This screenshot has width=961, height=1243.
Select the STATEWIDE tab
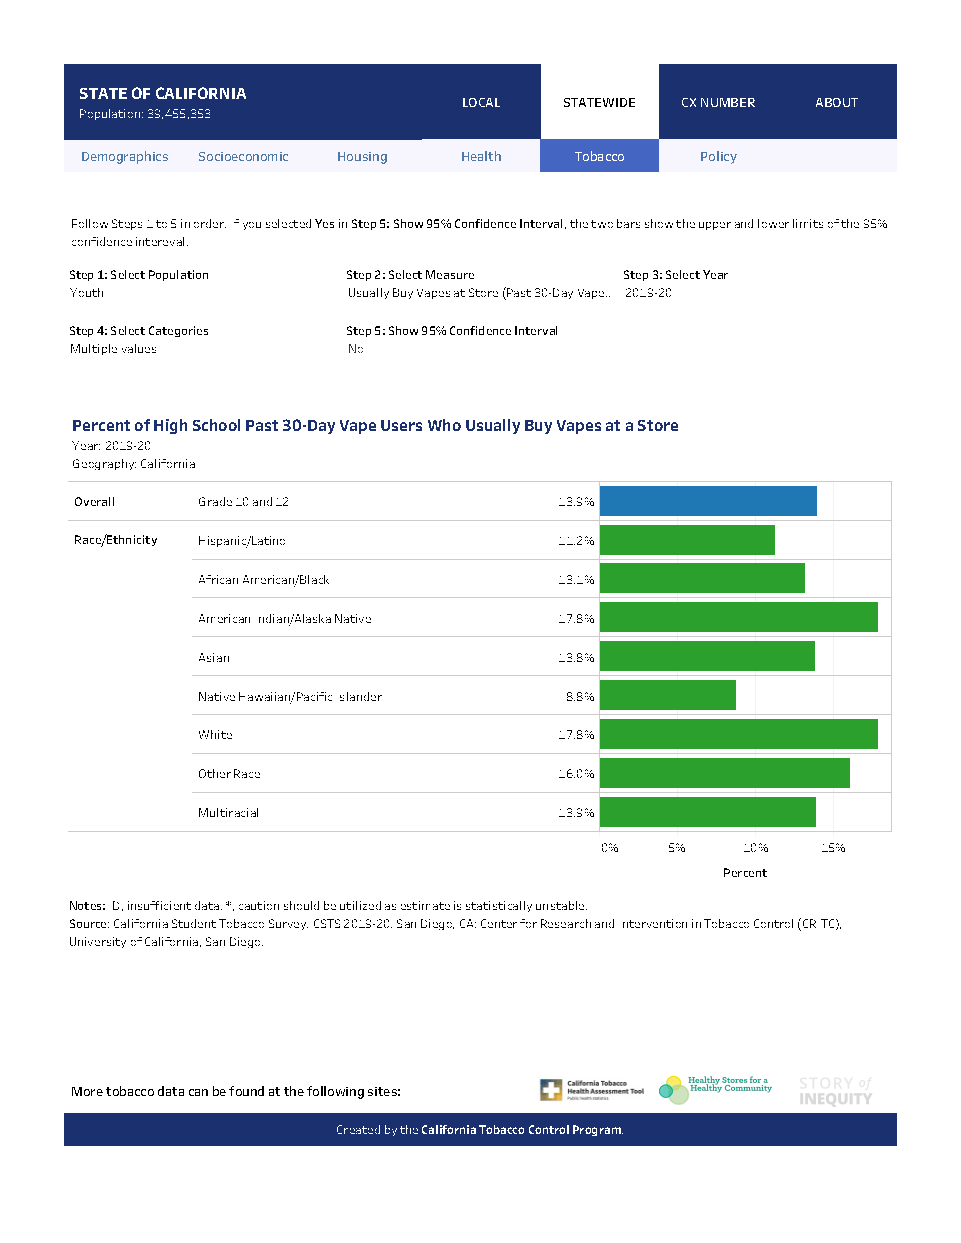600,102
